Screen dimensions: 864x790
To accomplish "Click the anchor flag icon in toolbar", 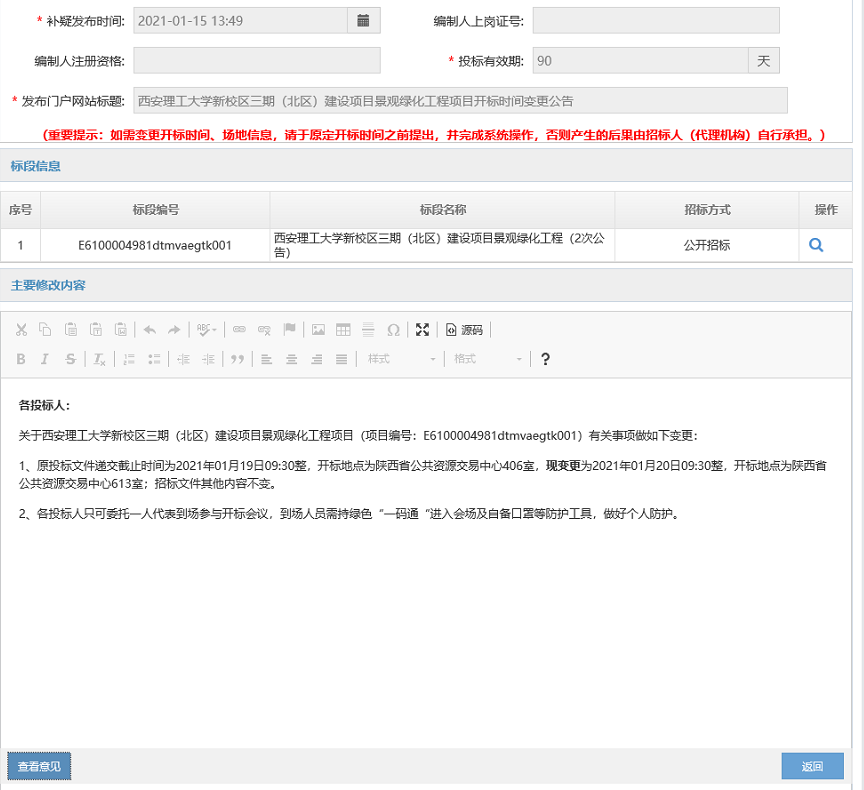I will 289,329.
